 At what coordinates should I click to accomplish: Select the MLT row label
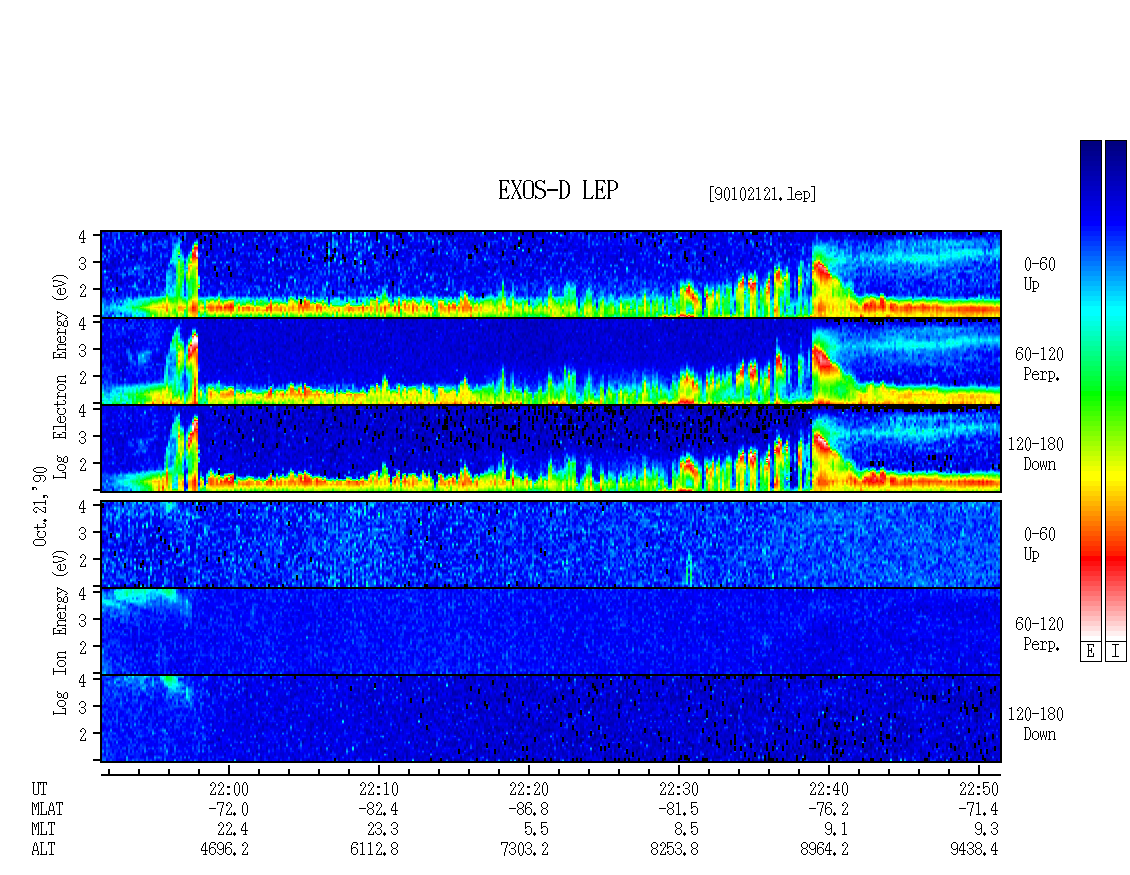[43, 829]
